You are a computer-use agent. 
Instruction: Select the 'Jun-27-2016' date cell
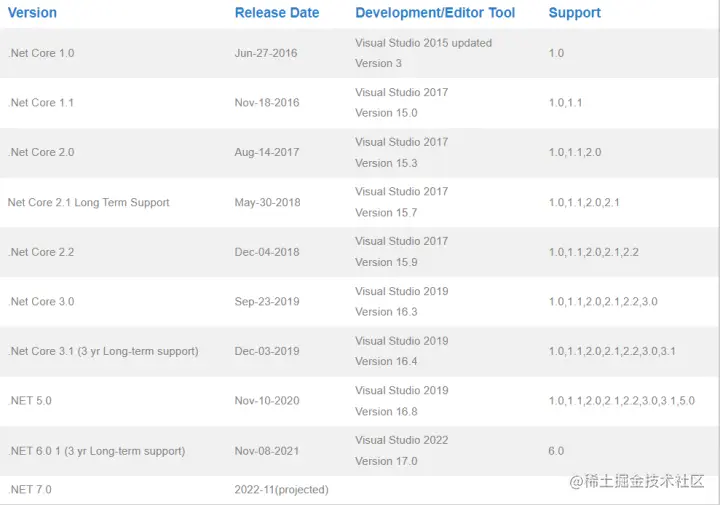pyautogui.click(x=266, y=53)
